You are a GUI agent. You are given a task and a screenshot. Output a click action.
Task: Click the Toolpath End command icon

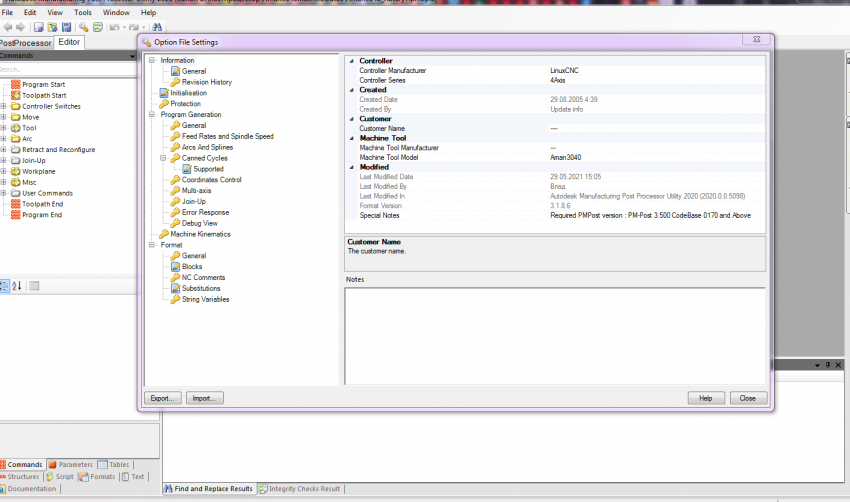[16, 204]
